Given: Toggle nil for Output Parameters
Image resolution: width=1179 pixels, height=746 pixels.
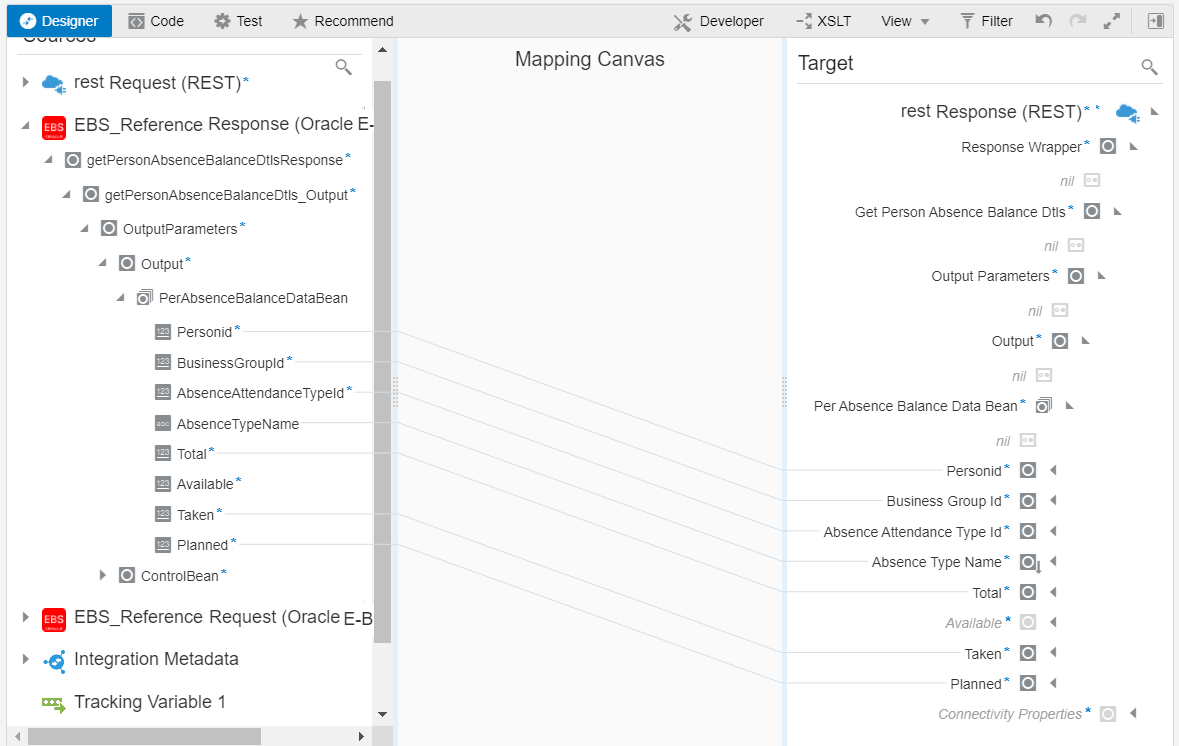Looking at the screenshot, I should (x=1059, y=310).
